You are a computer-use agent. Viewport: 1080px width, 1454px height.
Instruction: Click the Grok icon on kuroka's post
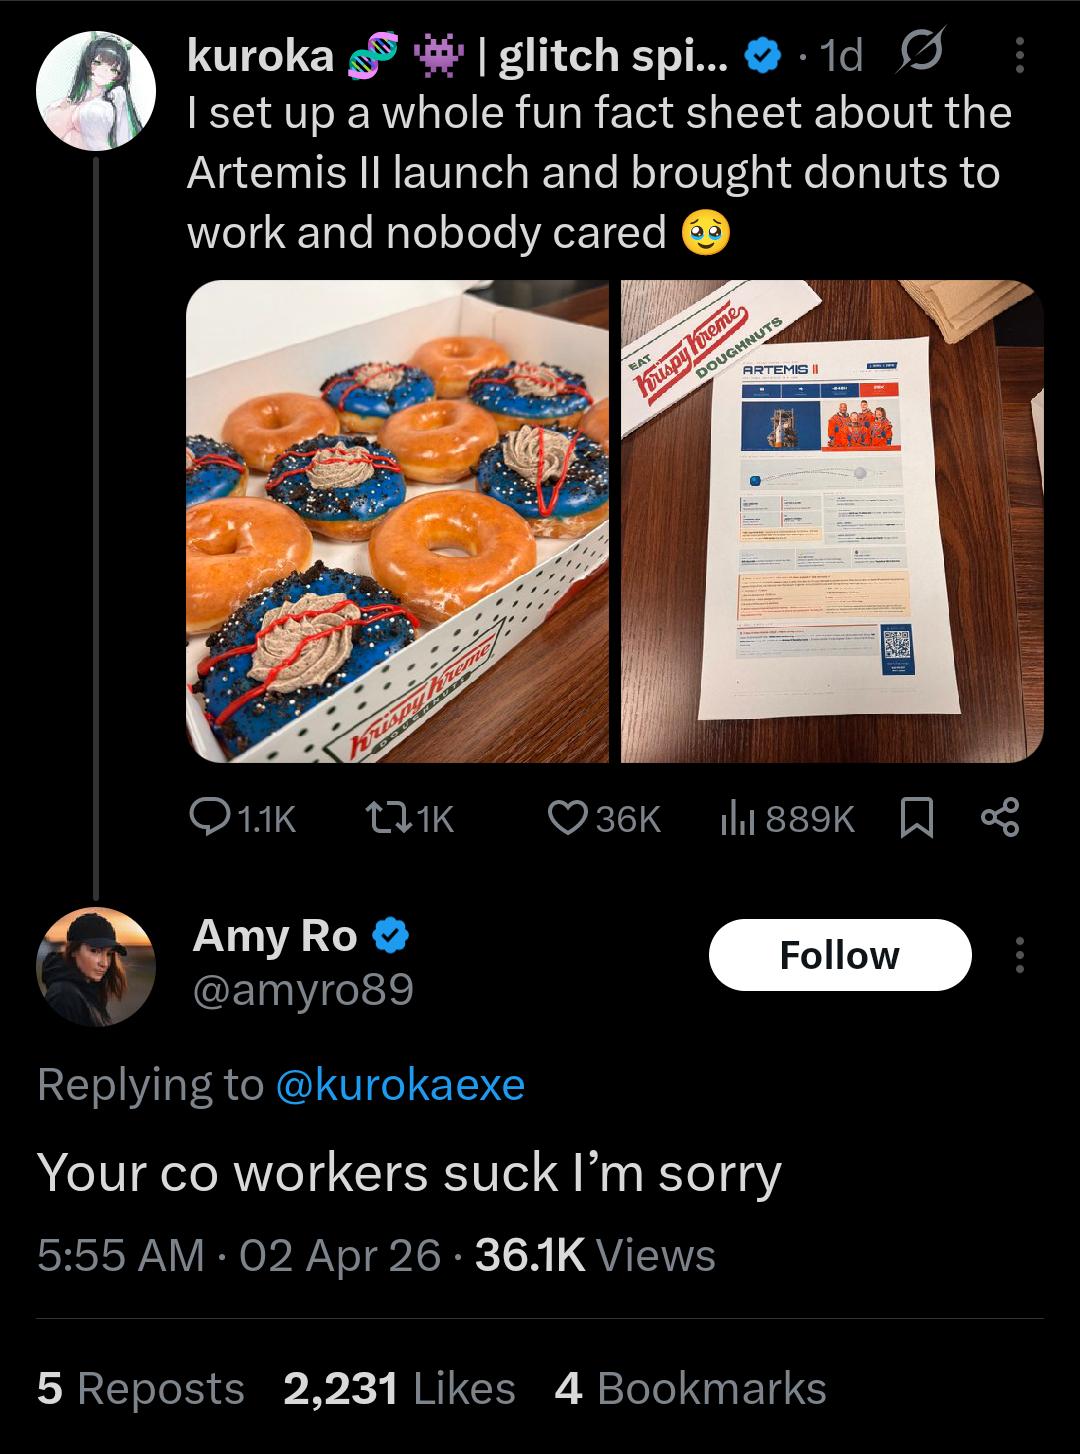click(x=922, y=57)
